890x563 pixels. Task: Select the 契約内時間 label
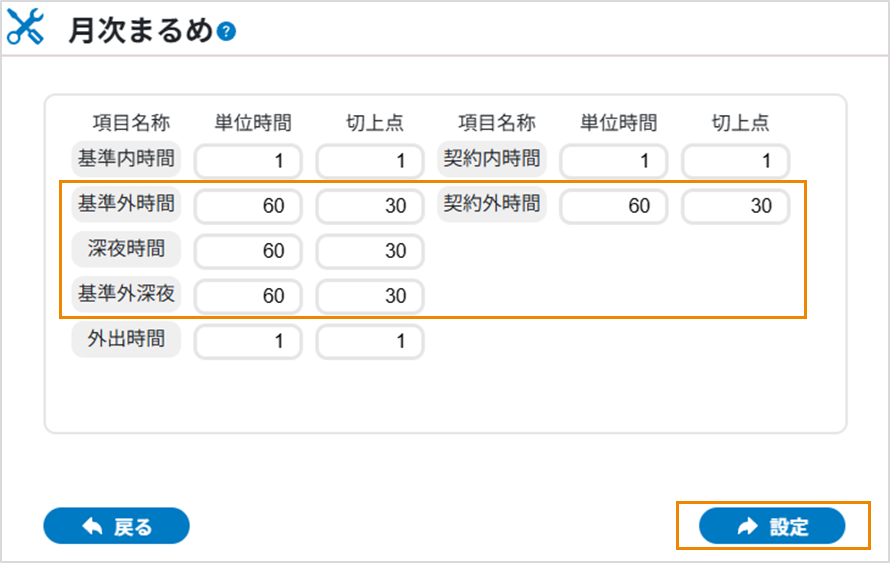[x=492, y=158]
